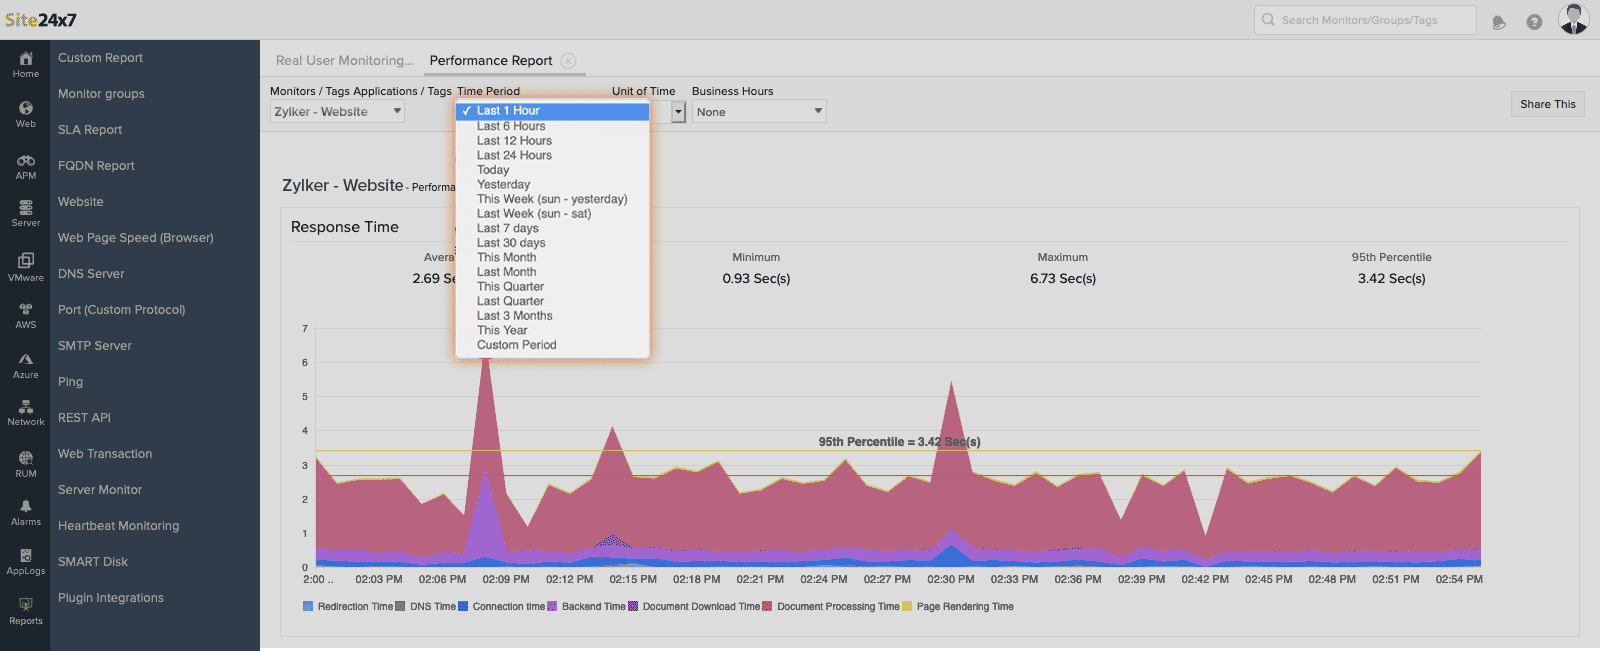Select This Week (sun - yesterday)

tap(552, 199)
